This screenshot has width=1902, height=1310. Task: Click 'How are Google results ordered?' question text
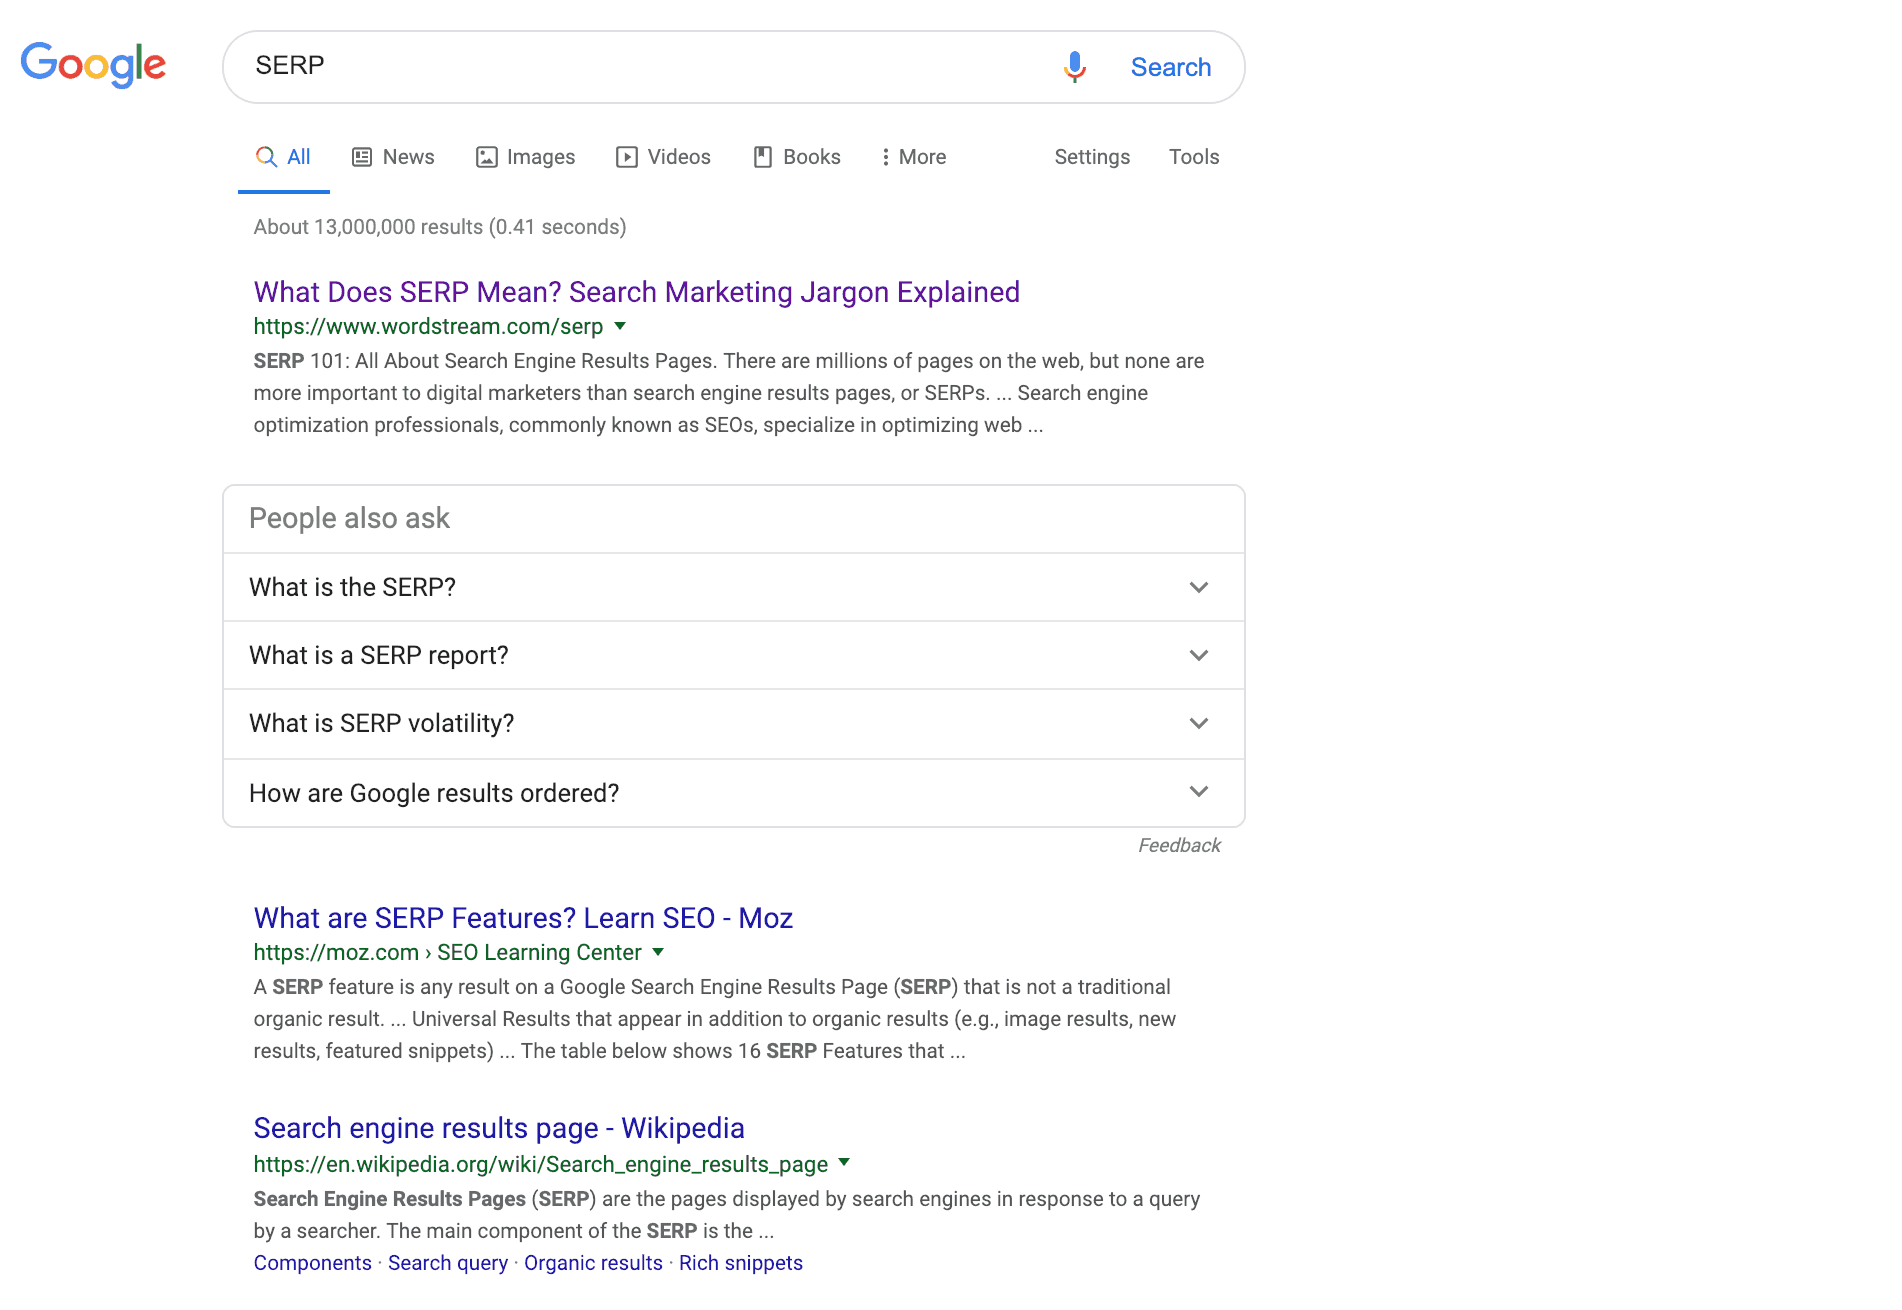point(434,793)
